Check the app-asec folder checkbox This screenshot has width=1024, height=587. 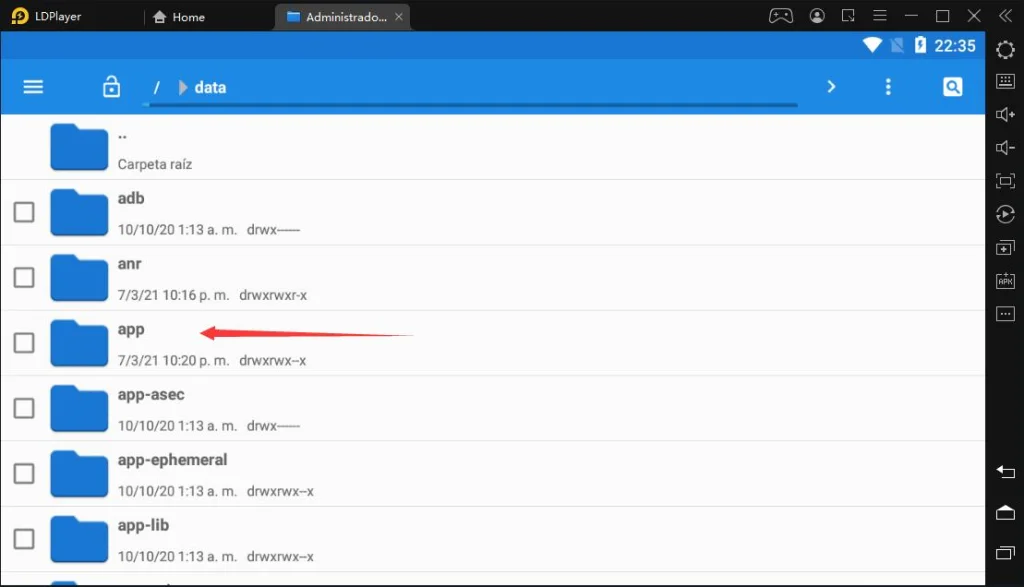24,407
